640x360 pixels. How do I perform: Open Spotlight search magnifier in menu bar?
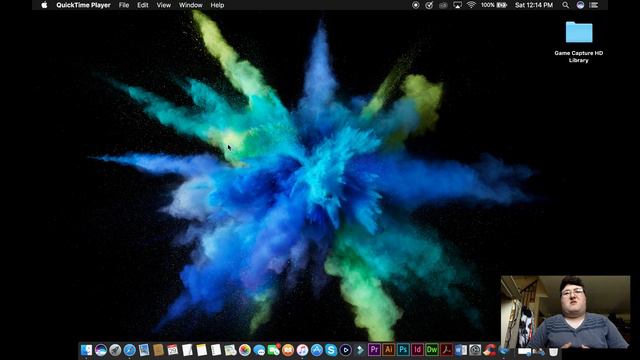[565, 5]
